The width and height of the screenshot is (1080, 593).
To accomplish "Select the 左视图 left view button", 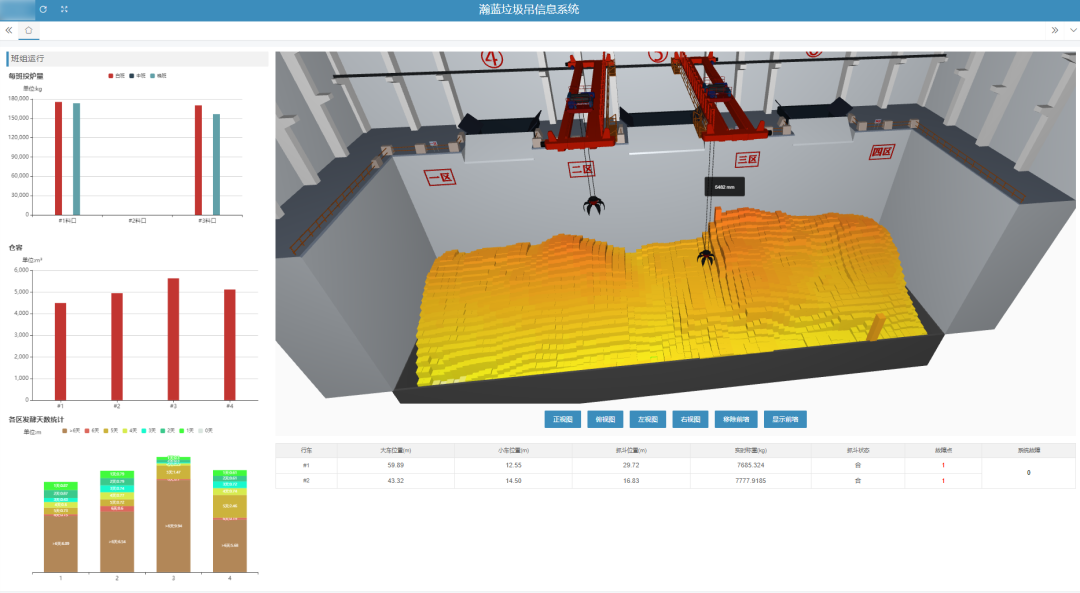I will pyautogui.click(x=648, y=419).
